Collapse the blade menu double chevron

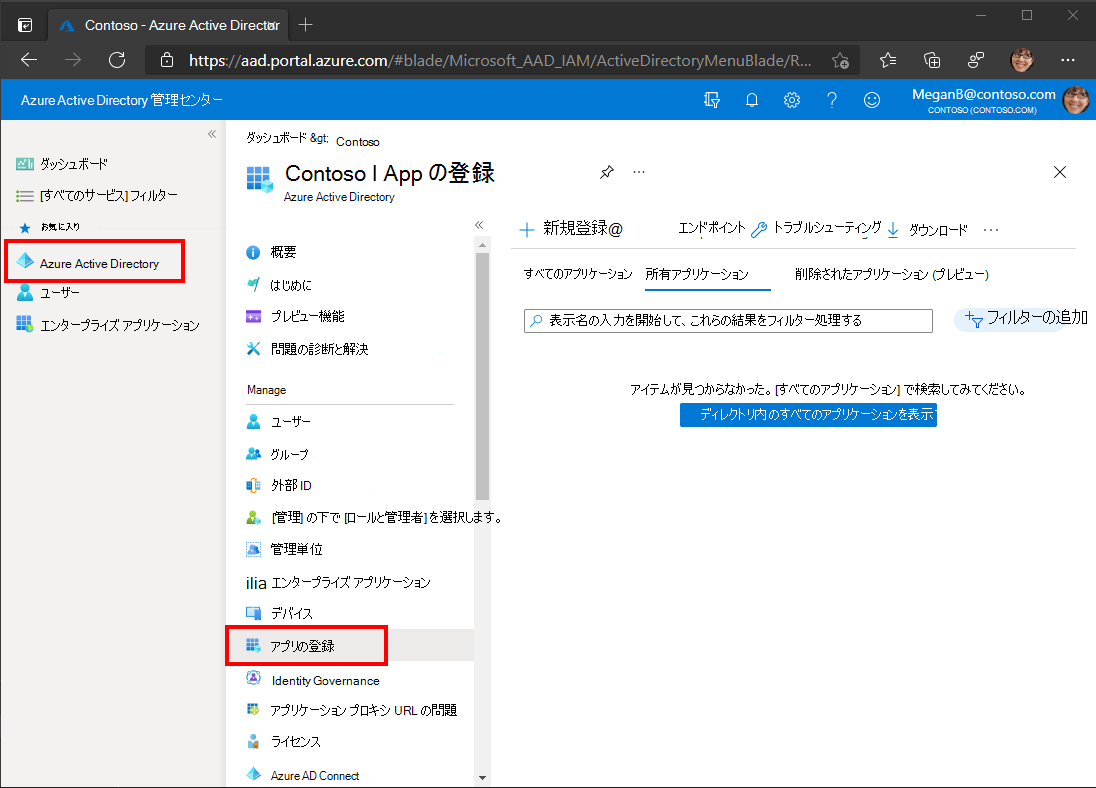click(x=479, y=225)
